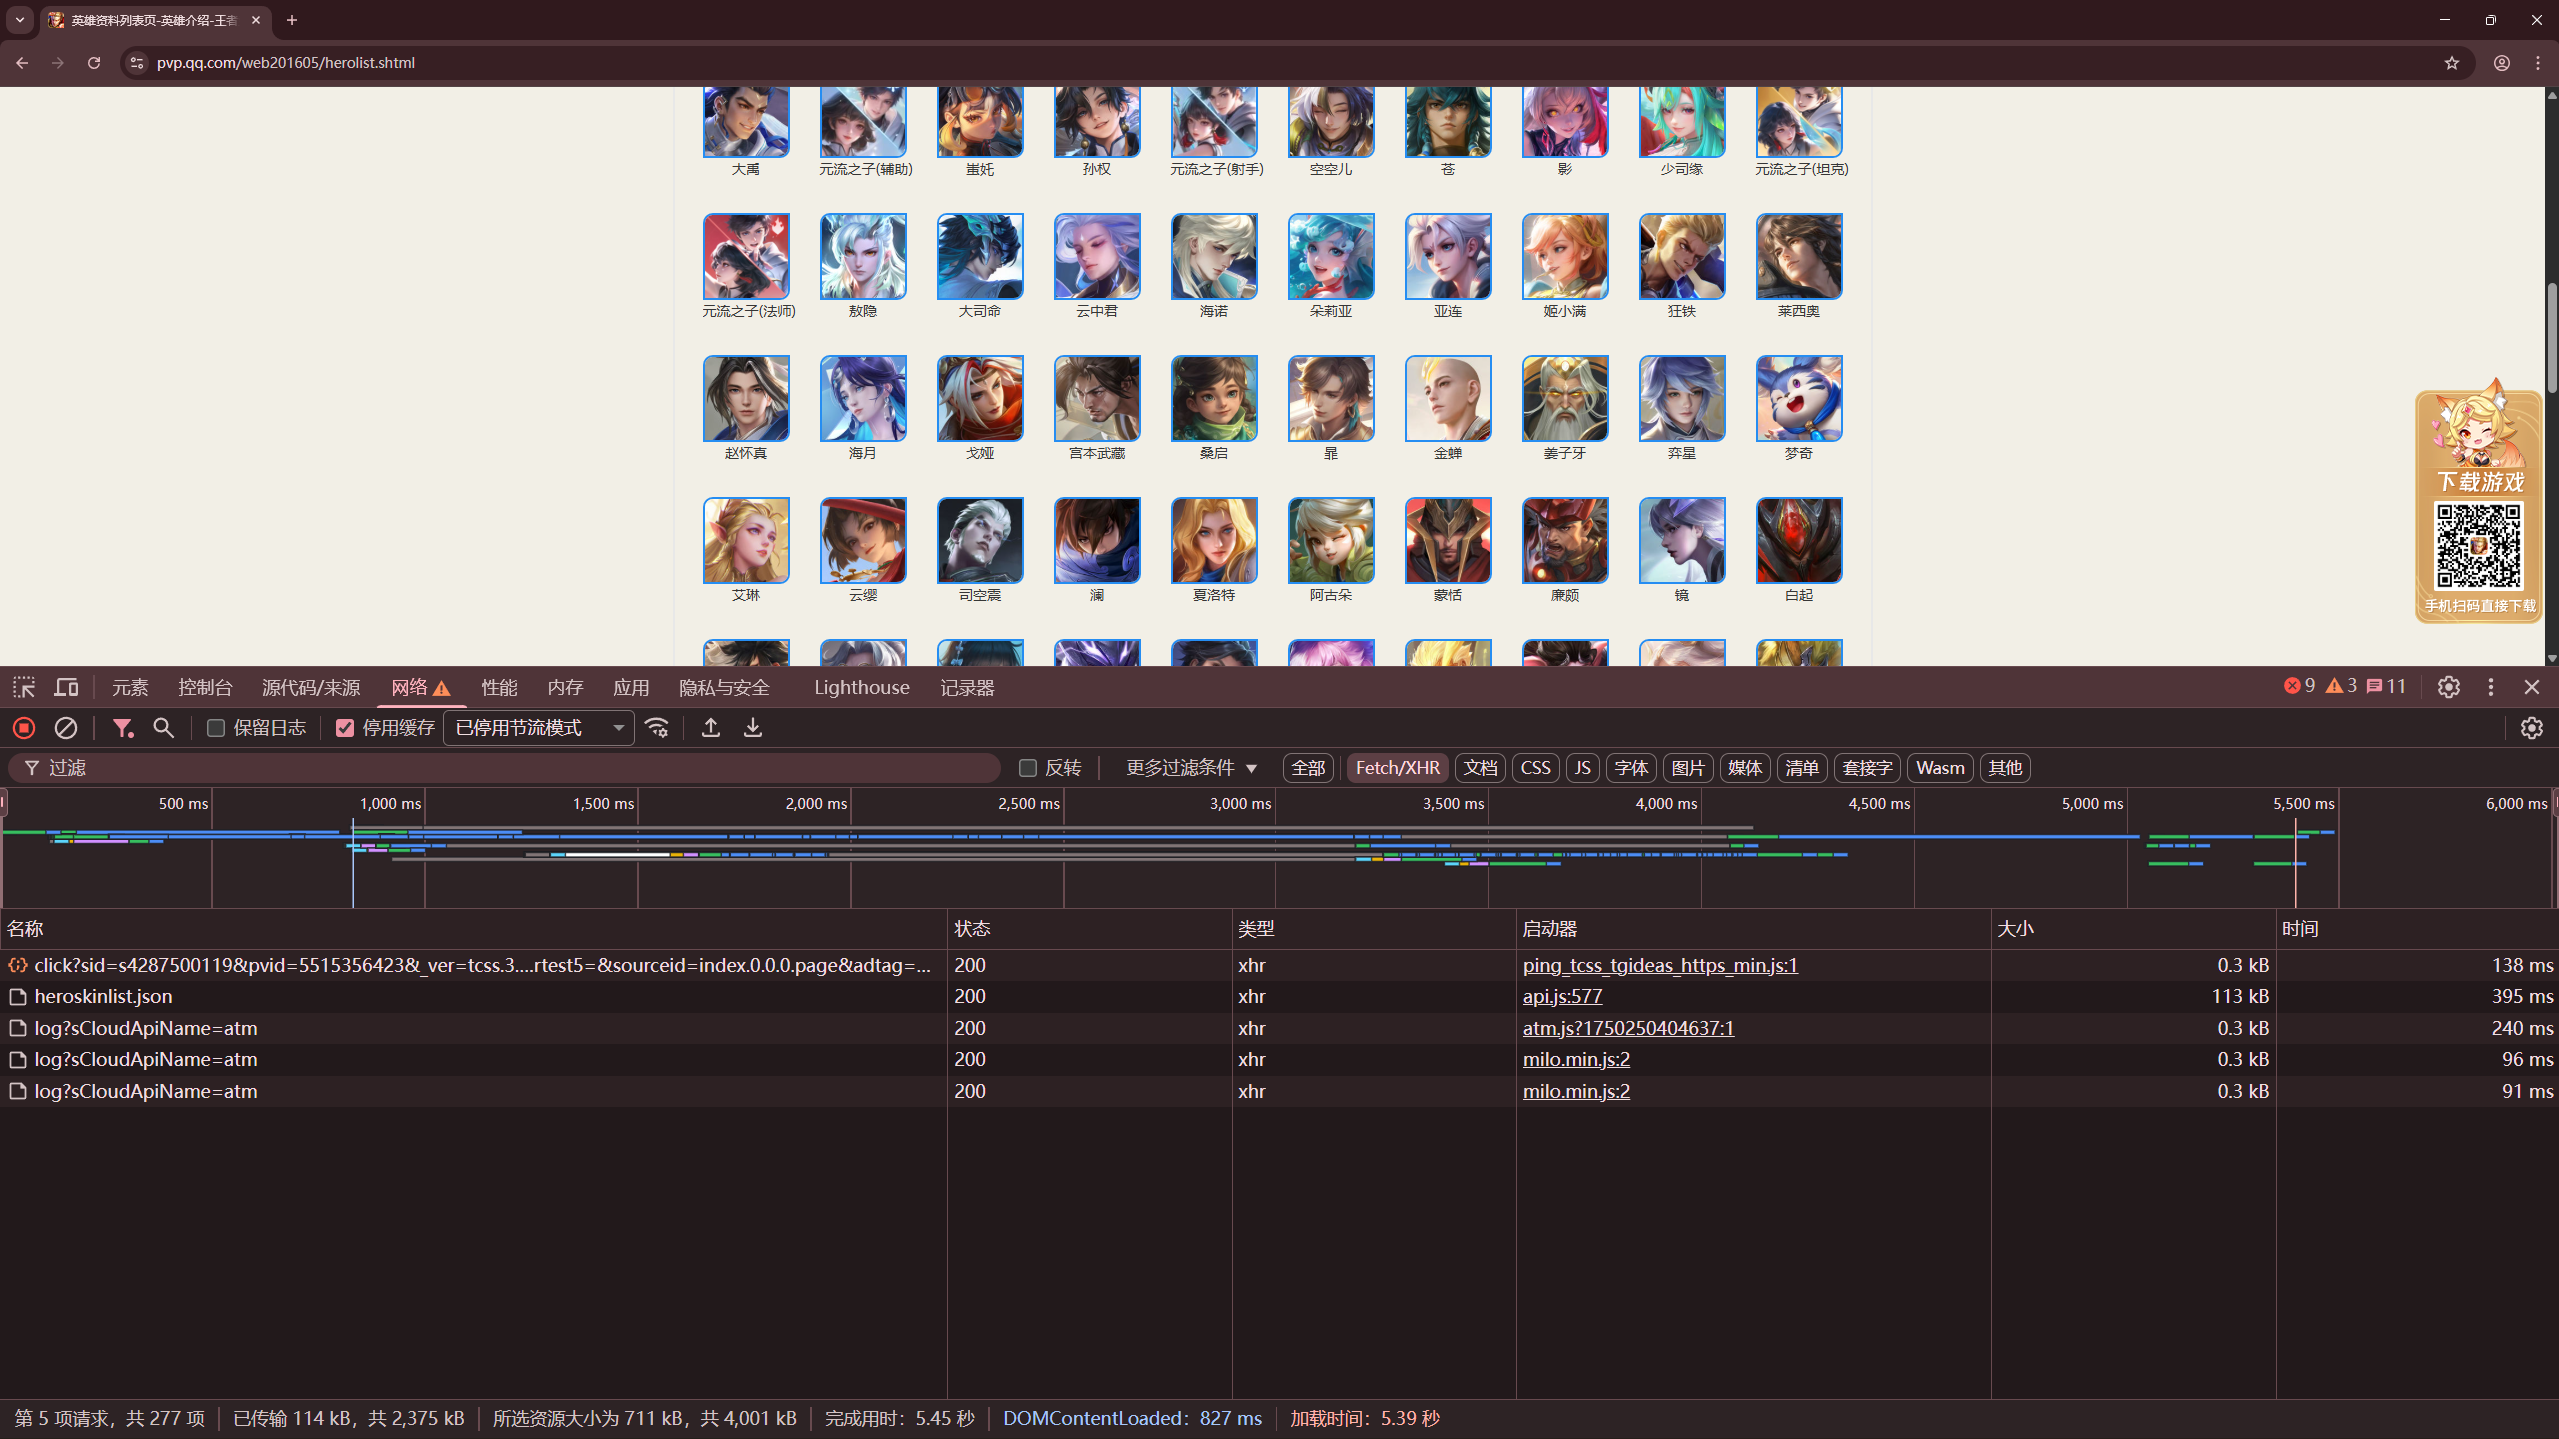Switch to the Lighthouse tab
2559x1439 pixels.
click(861, 688)
